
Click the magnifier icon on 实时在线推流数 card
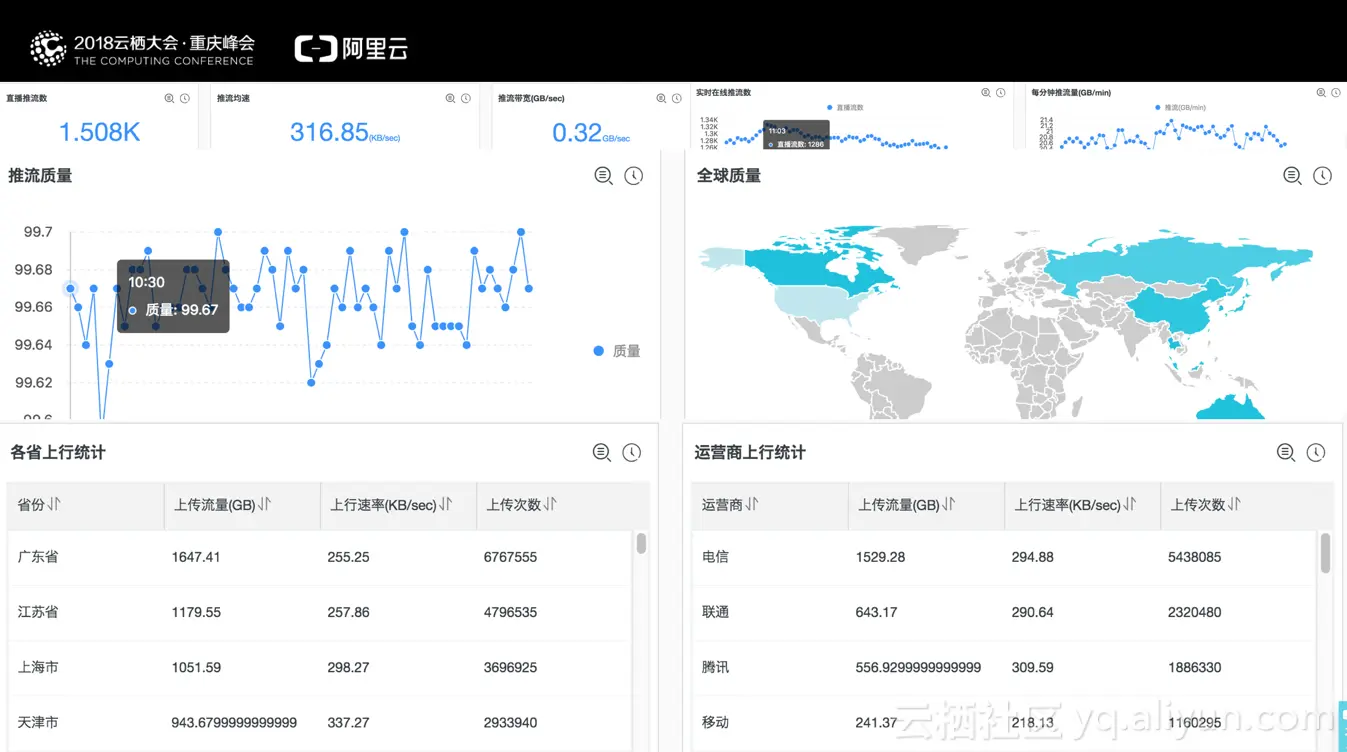[x=985, y=92]
